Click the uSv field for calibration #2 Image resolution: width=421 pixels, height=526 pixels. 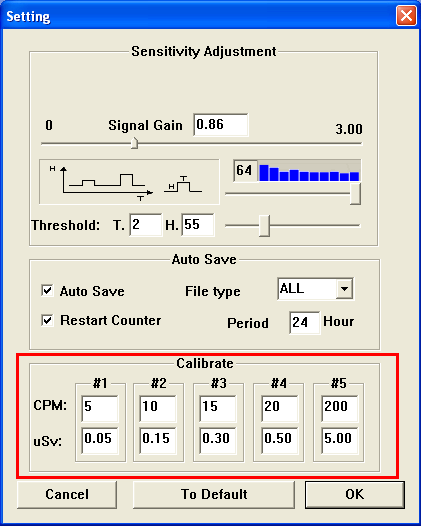click(158, 440)
